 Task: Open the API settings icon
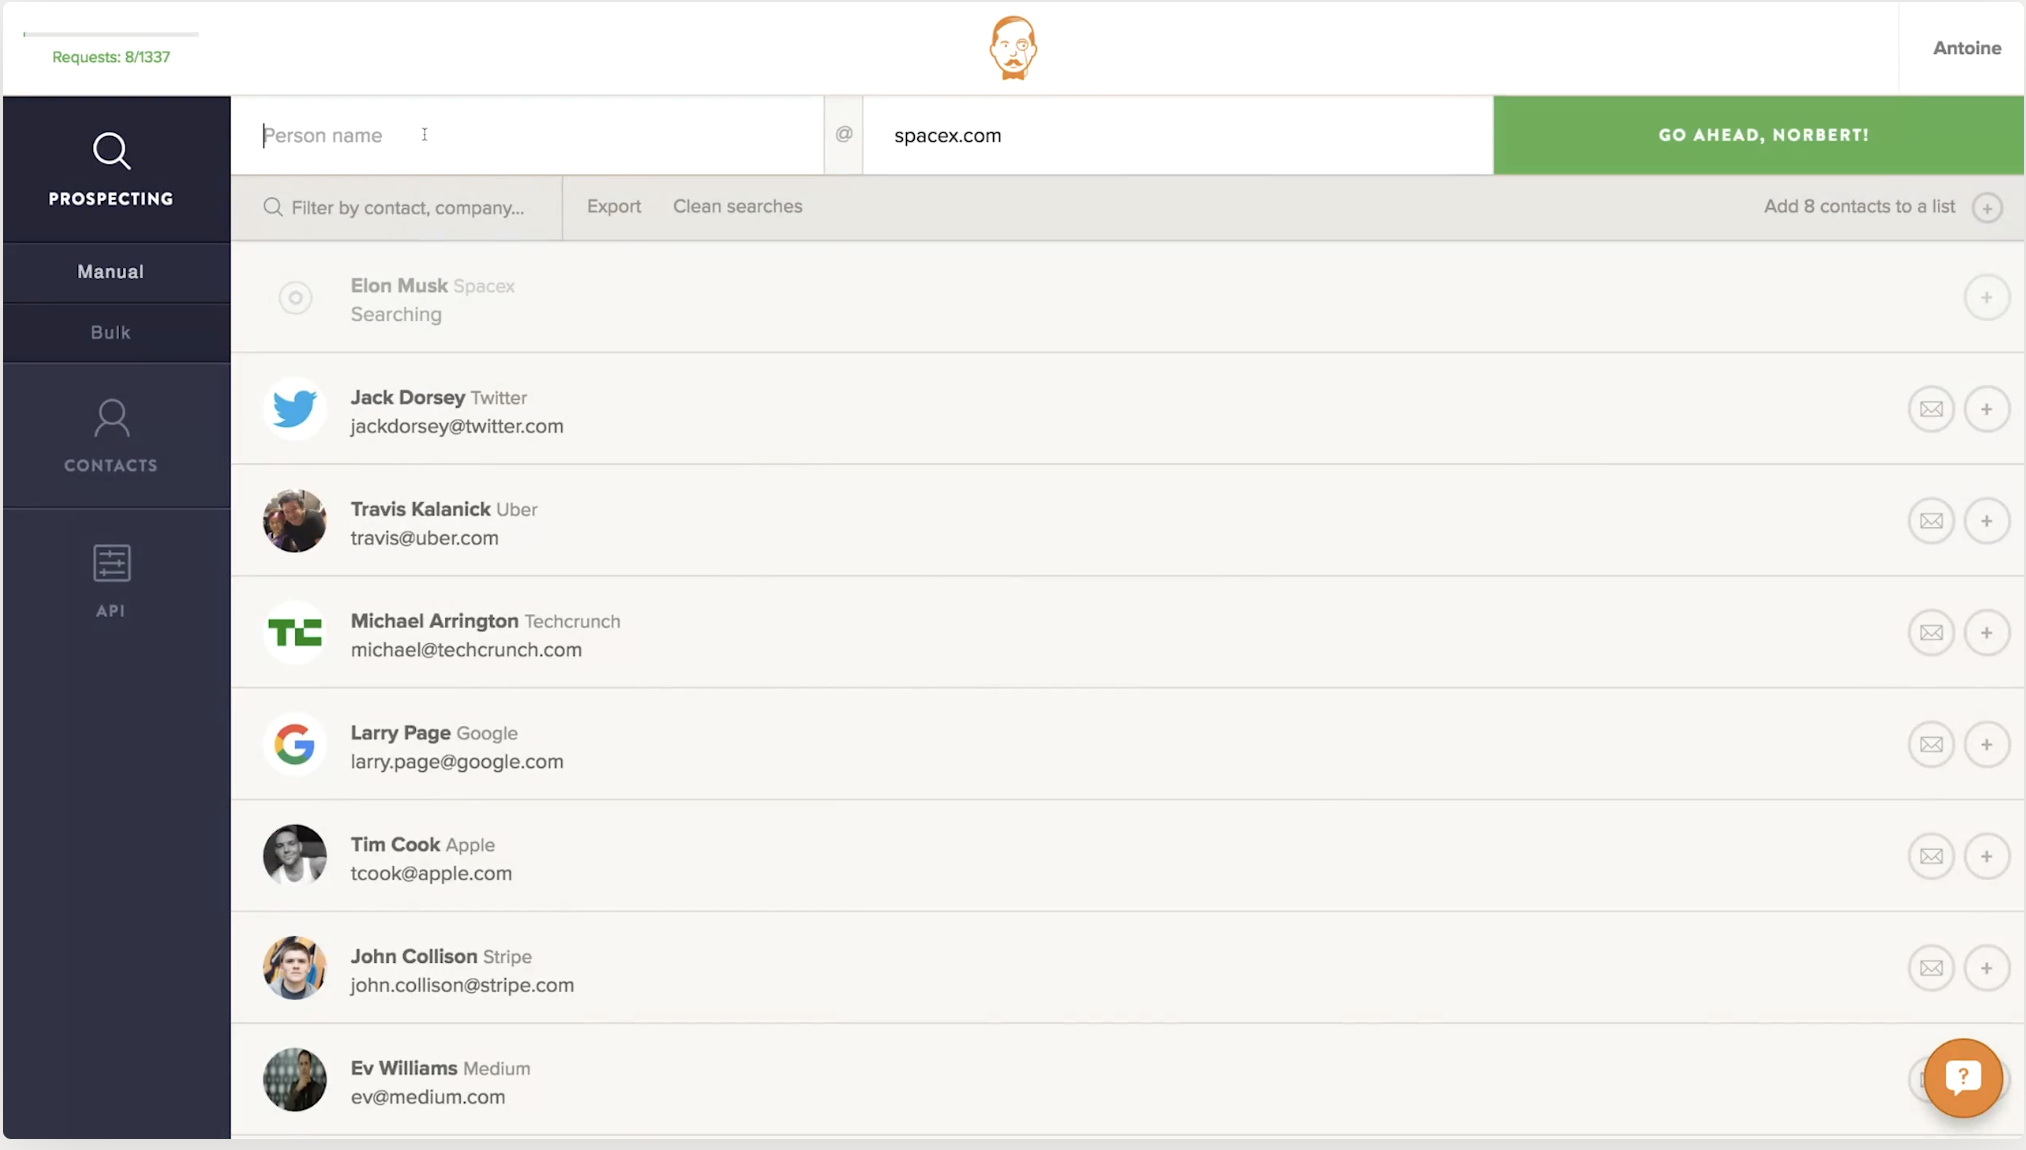(111, 563)
